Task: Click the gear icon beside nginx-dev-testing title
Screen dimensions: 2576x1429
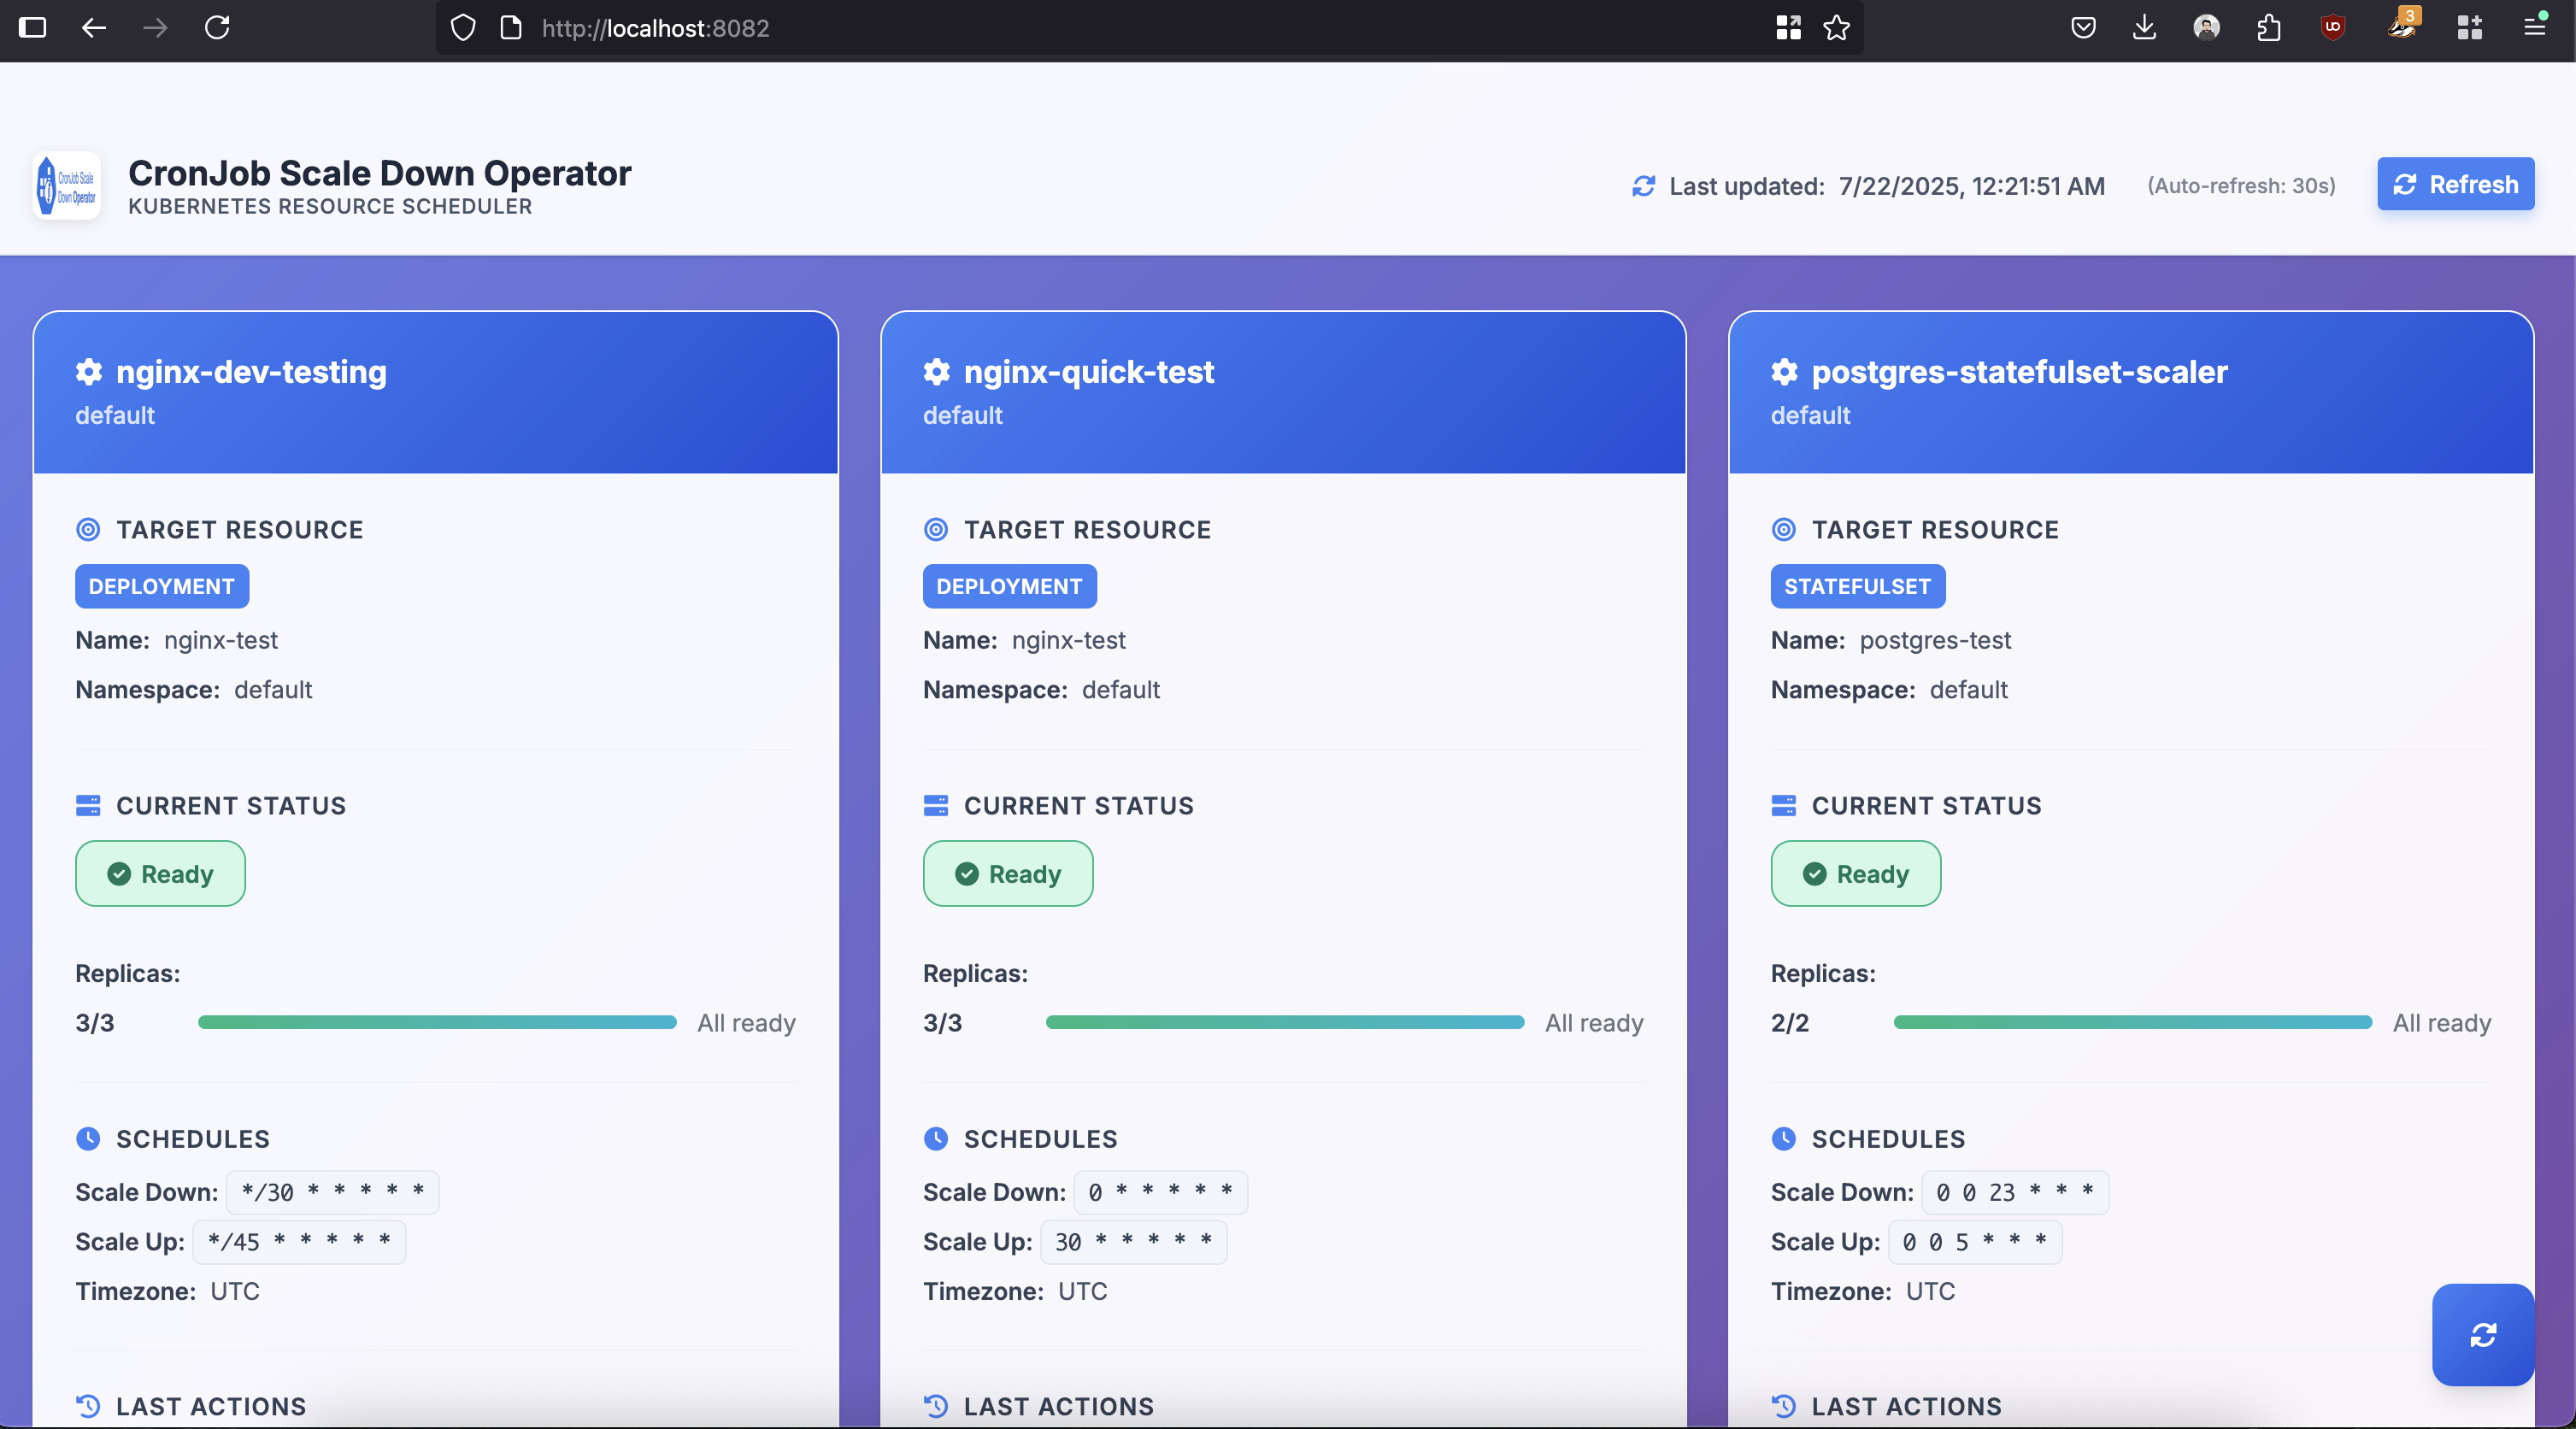Action: (88, 371)
